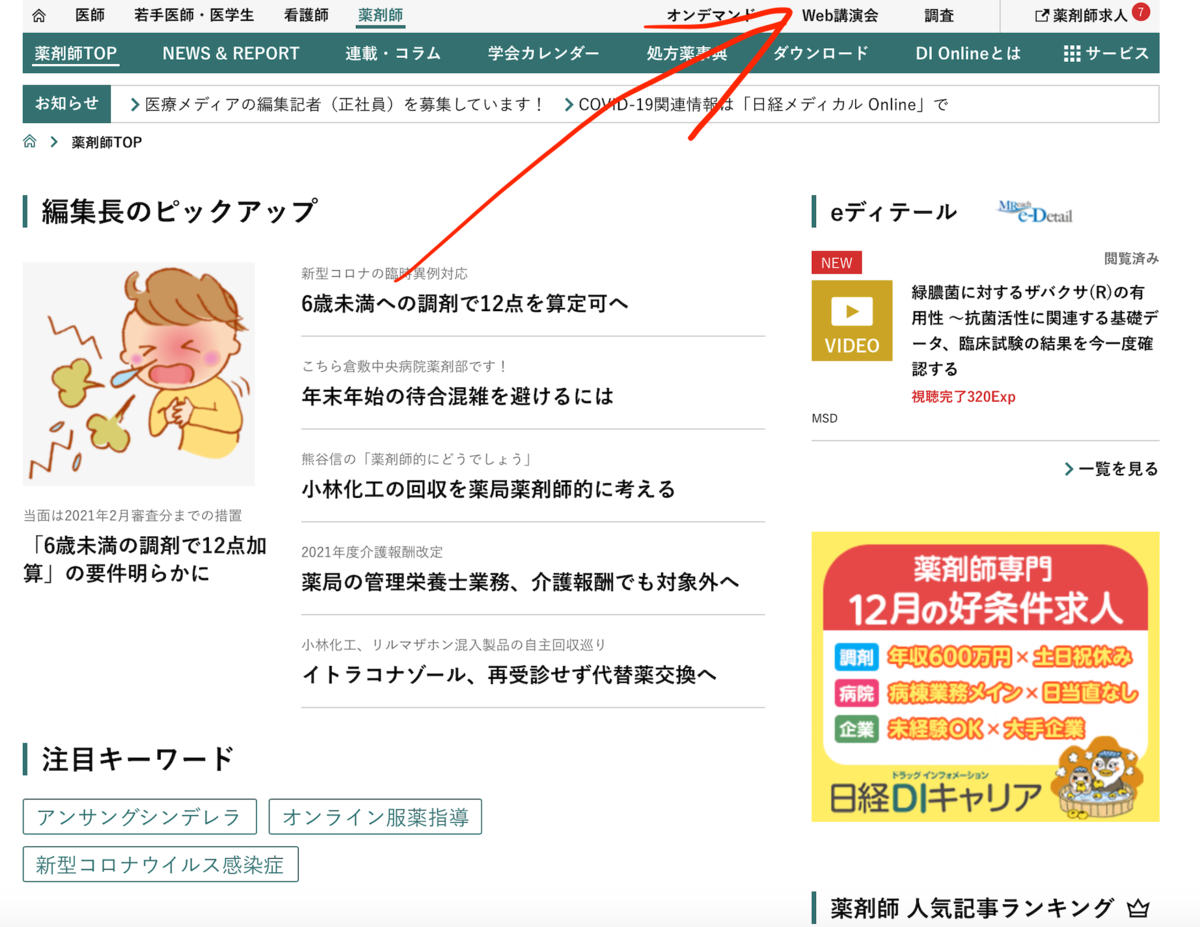Click the 編集長のピックアップ heading
This screenshot has width=1200, height=927.
pos(179,211)
